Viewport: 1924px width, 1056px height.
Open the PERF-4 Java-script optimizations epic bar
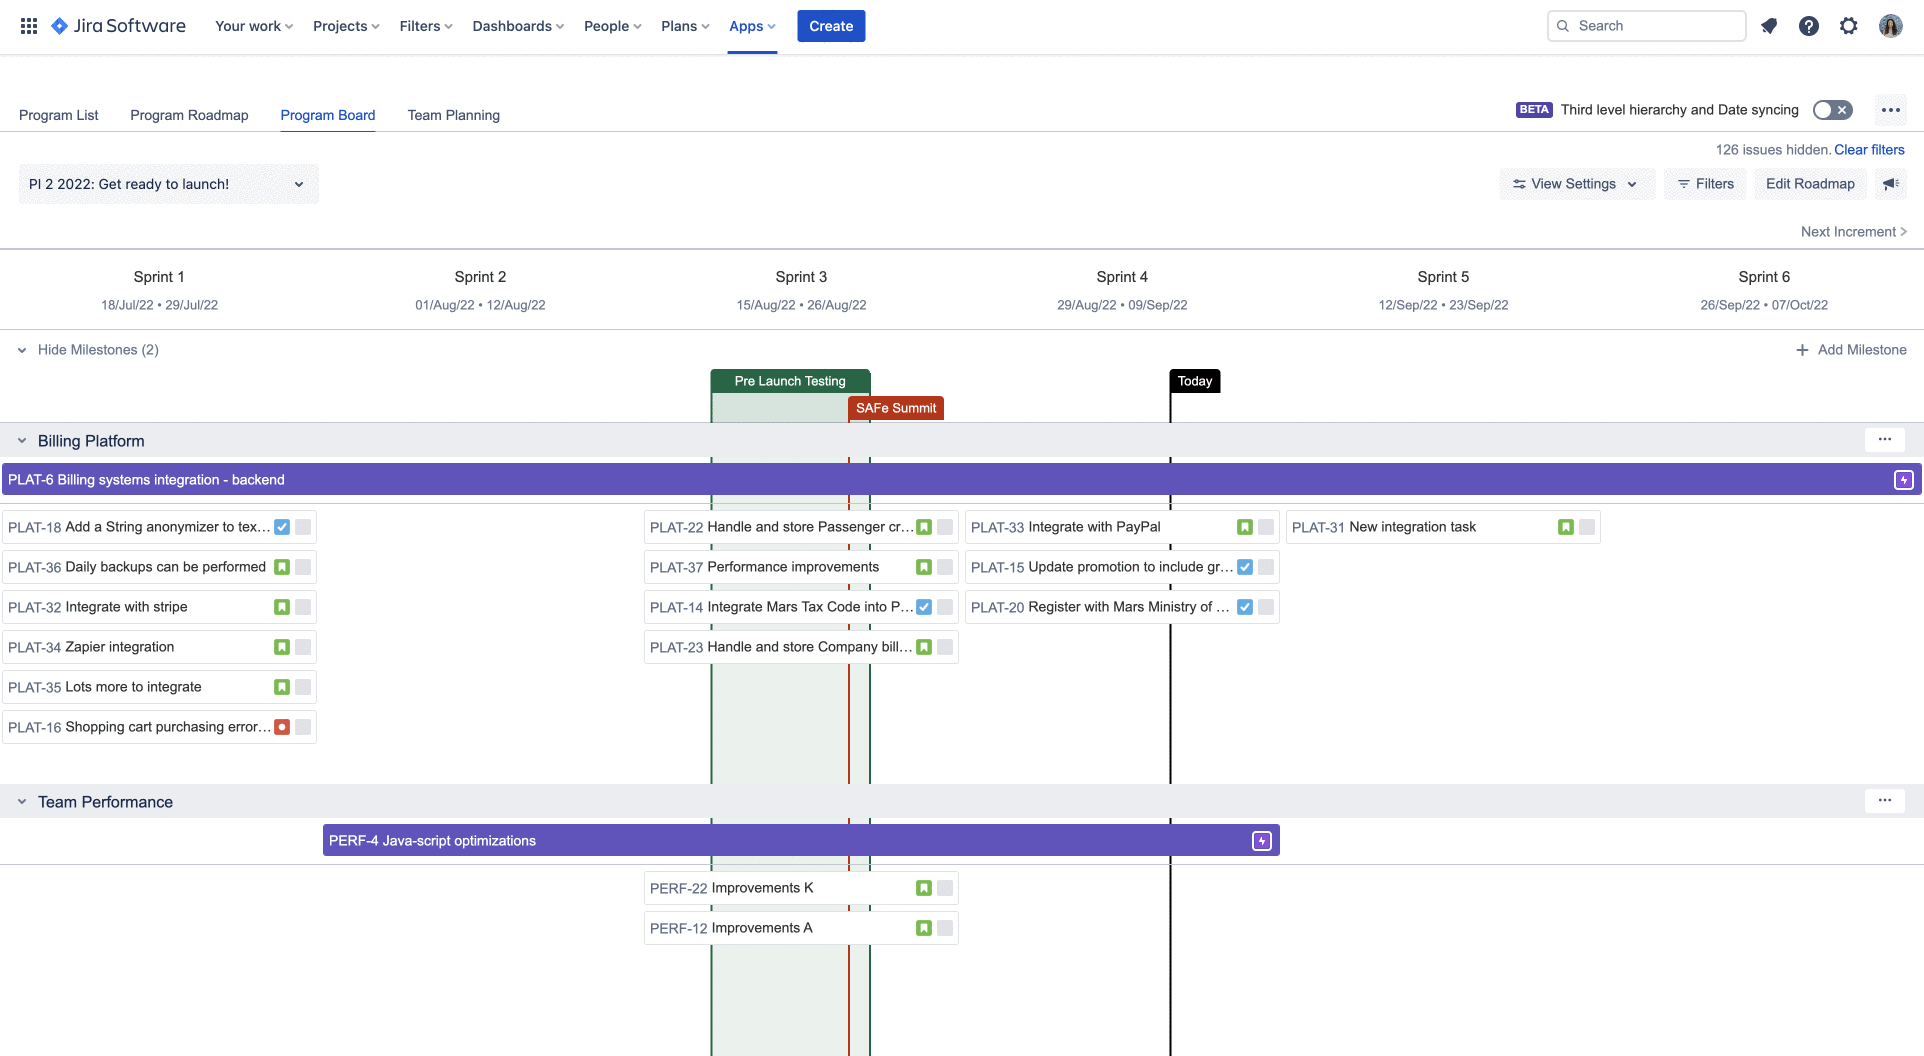point(801,841)
